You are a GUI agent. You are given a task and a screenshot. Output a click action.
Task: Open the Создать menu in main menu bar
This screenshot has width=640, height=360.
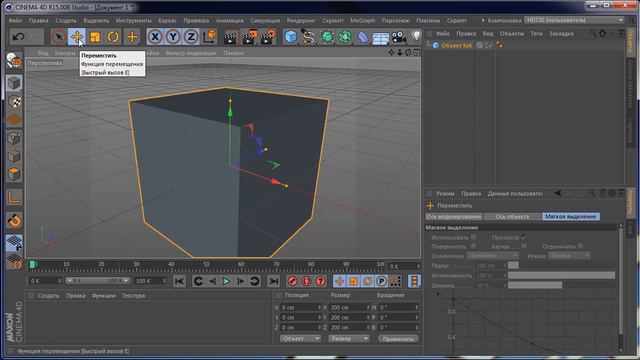[x=66, y=20]
